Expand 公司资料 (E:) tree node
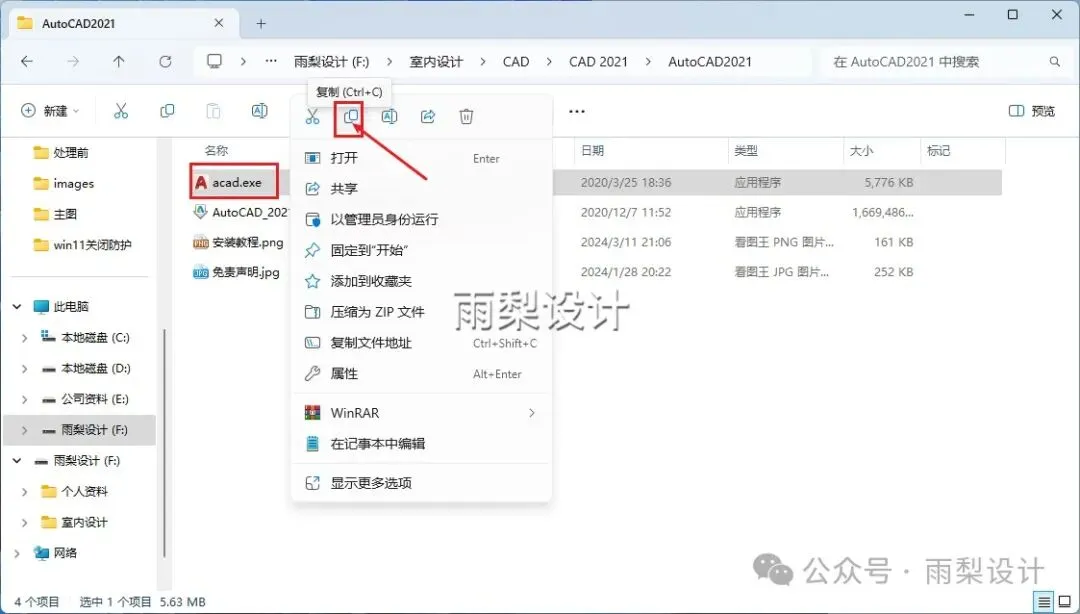The width and height of the screenshot is (1080, 614). point(25,399)
